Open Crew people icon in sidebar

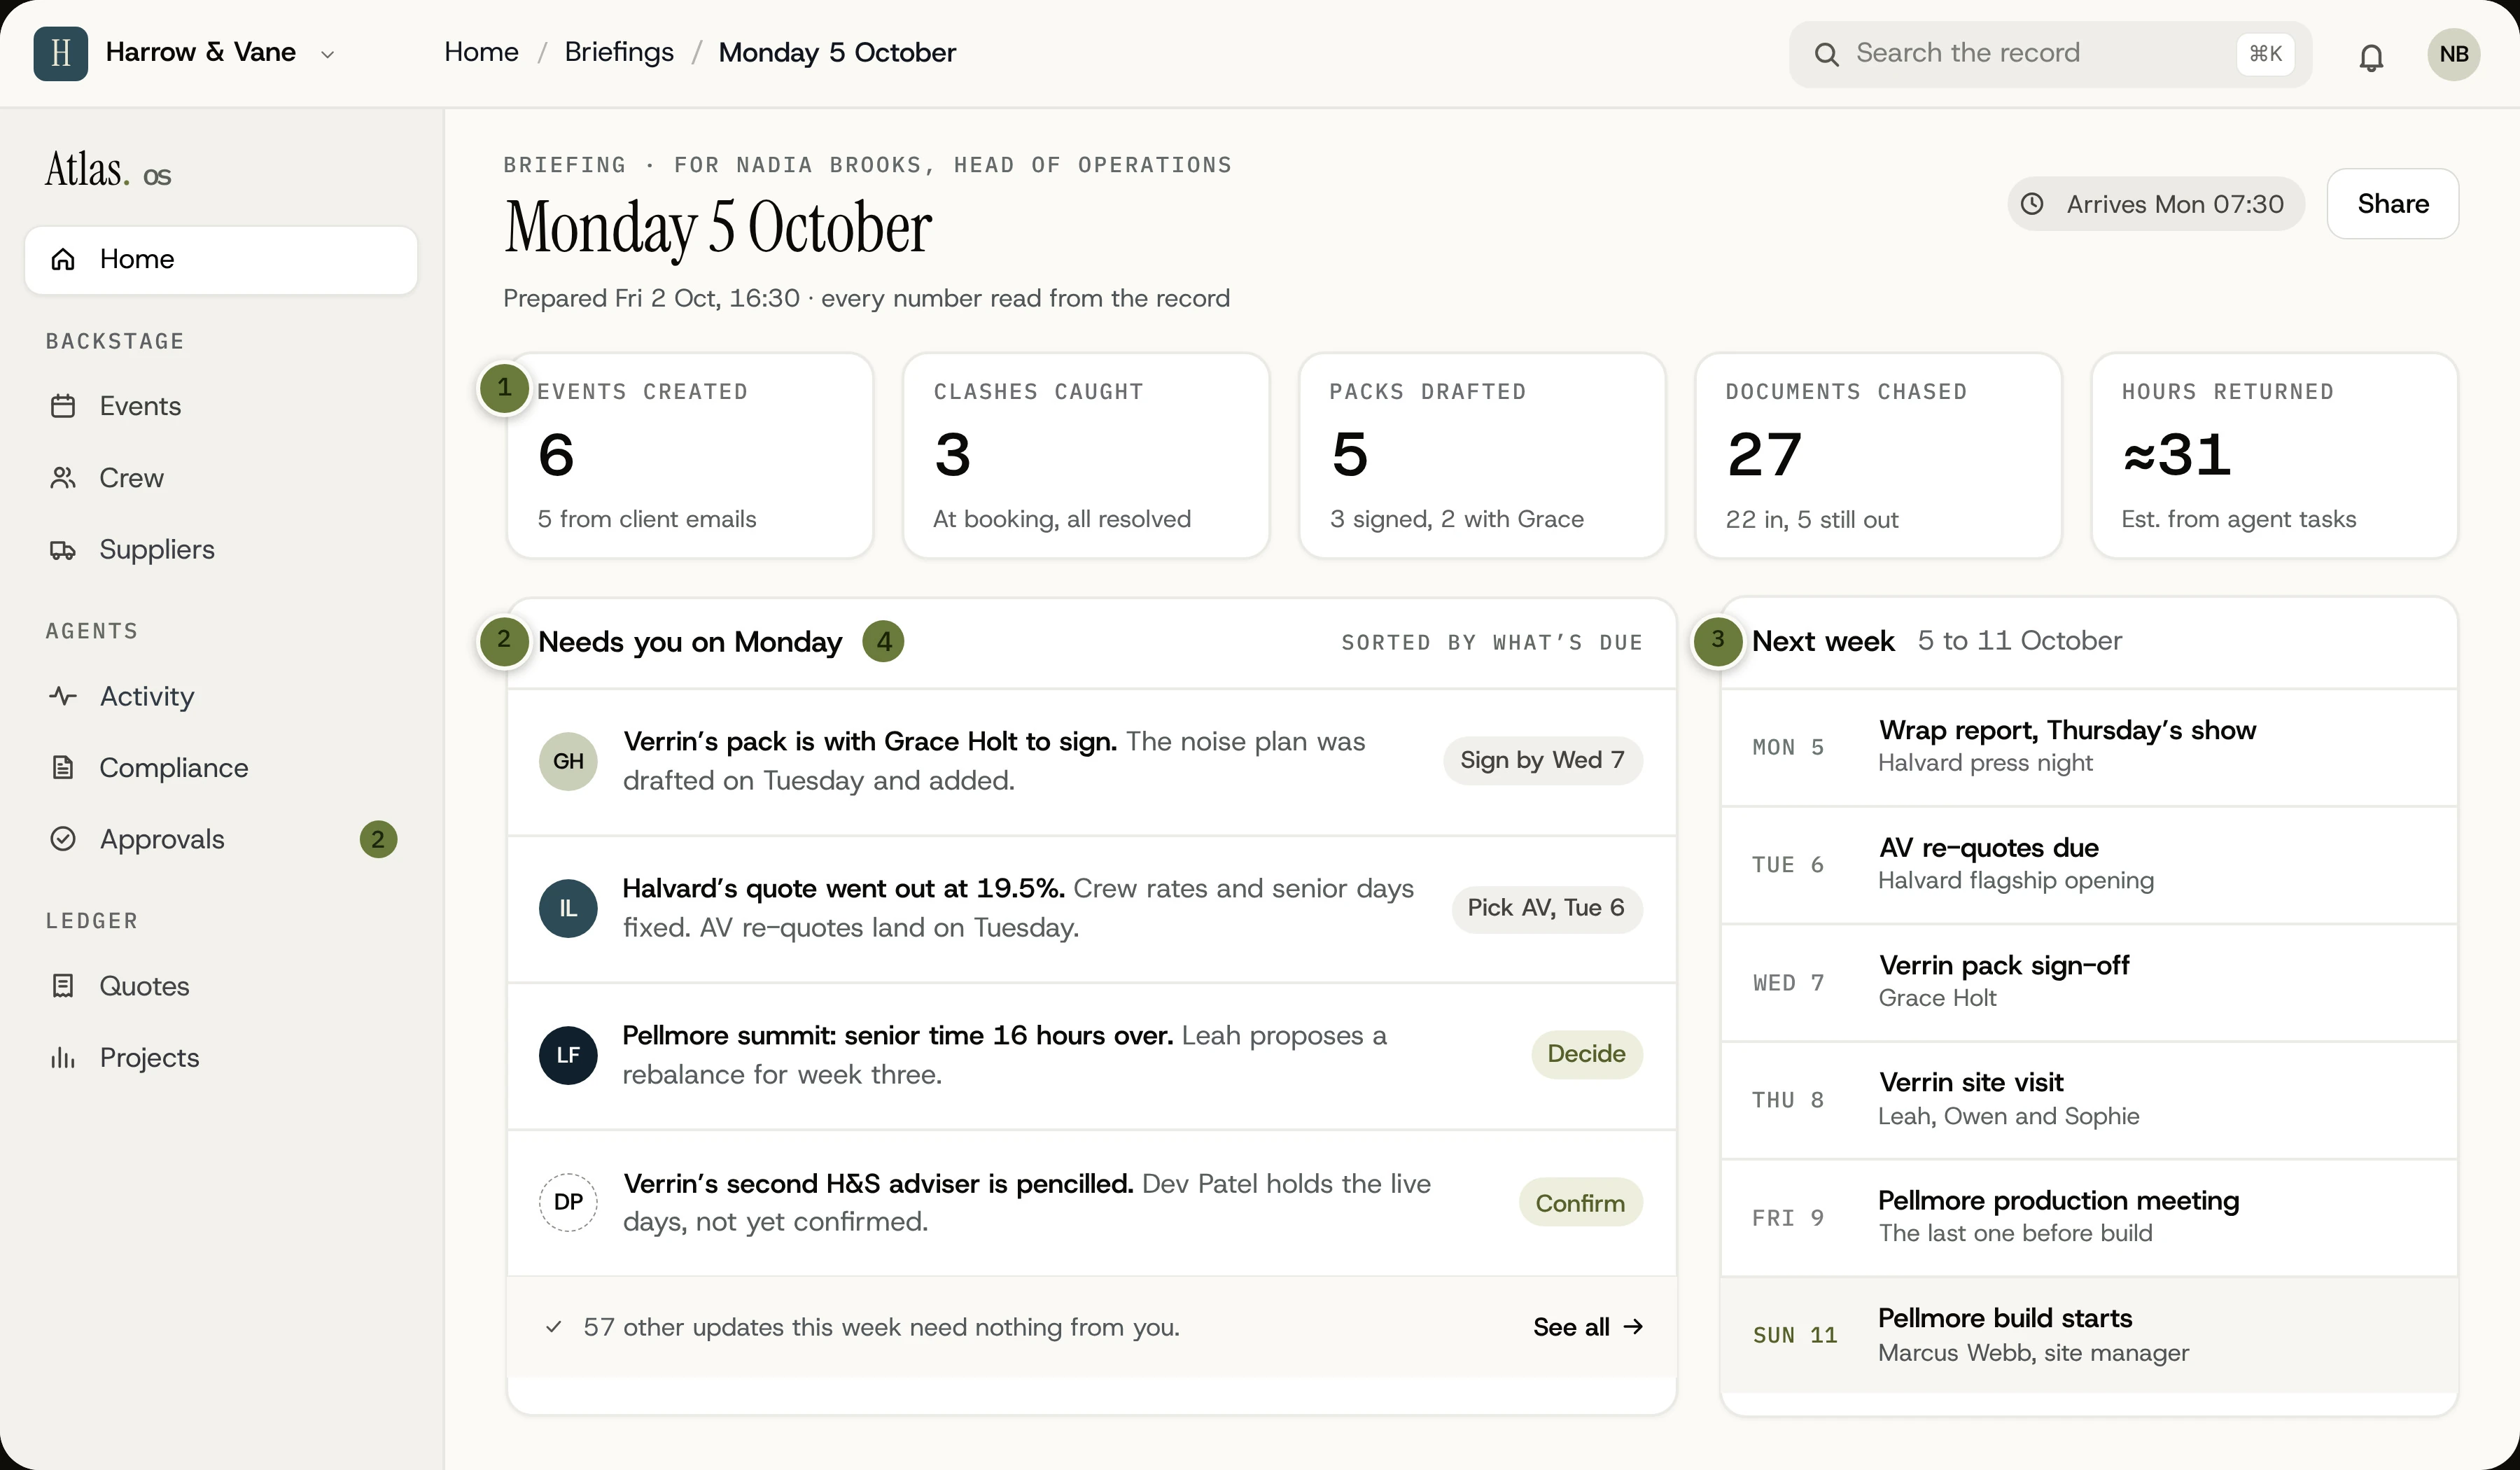pyautogui.click(x=63, y=478)
